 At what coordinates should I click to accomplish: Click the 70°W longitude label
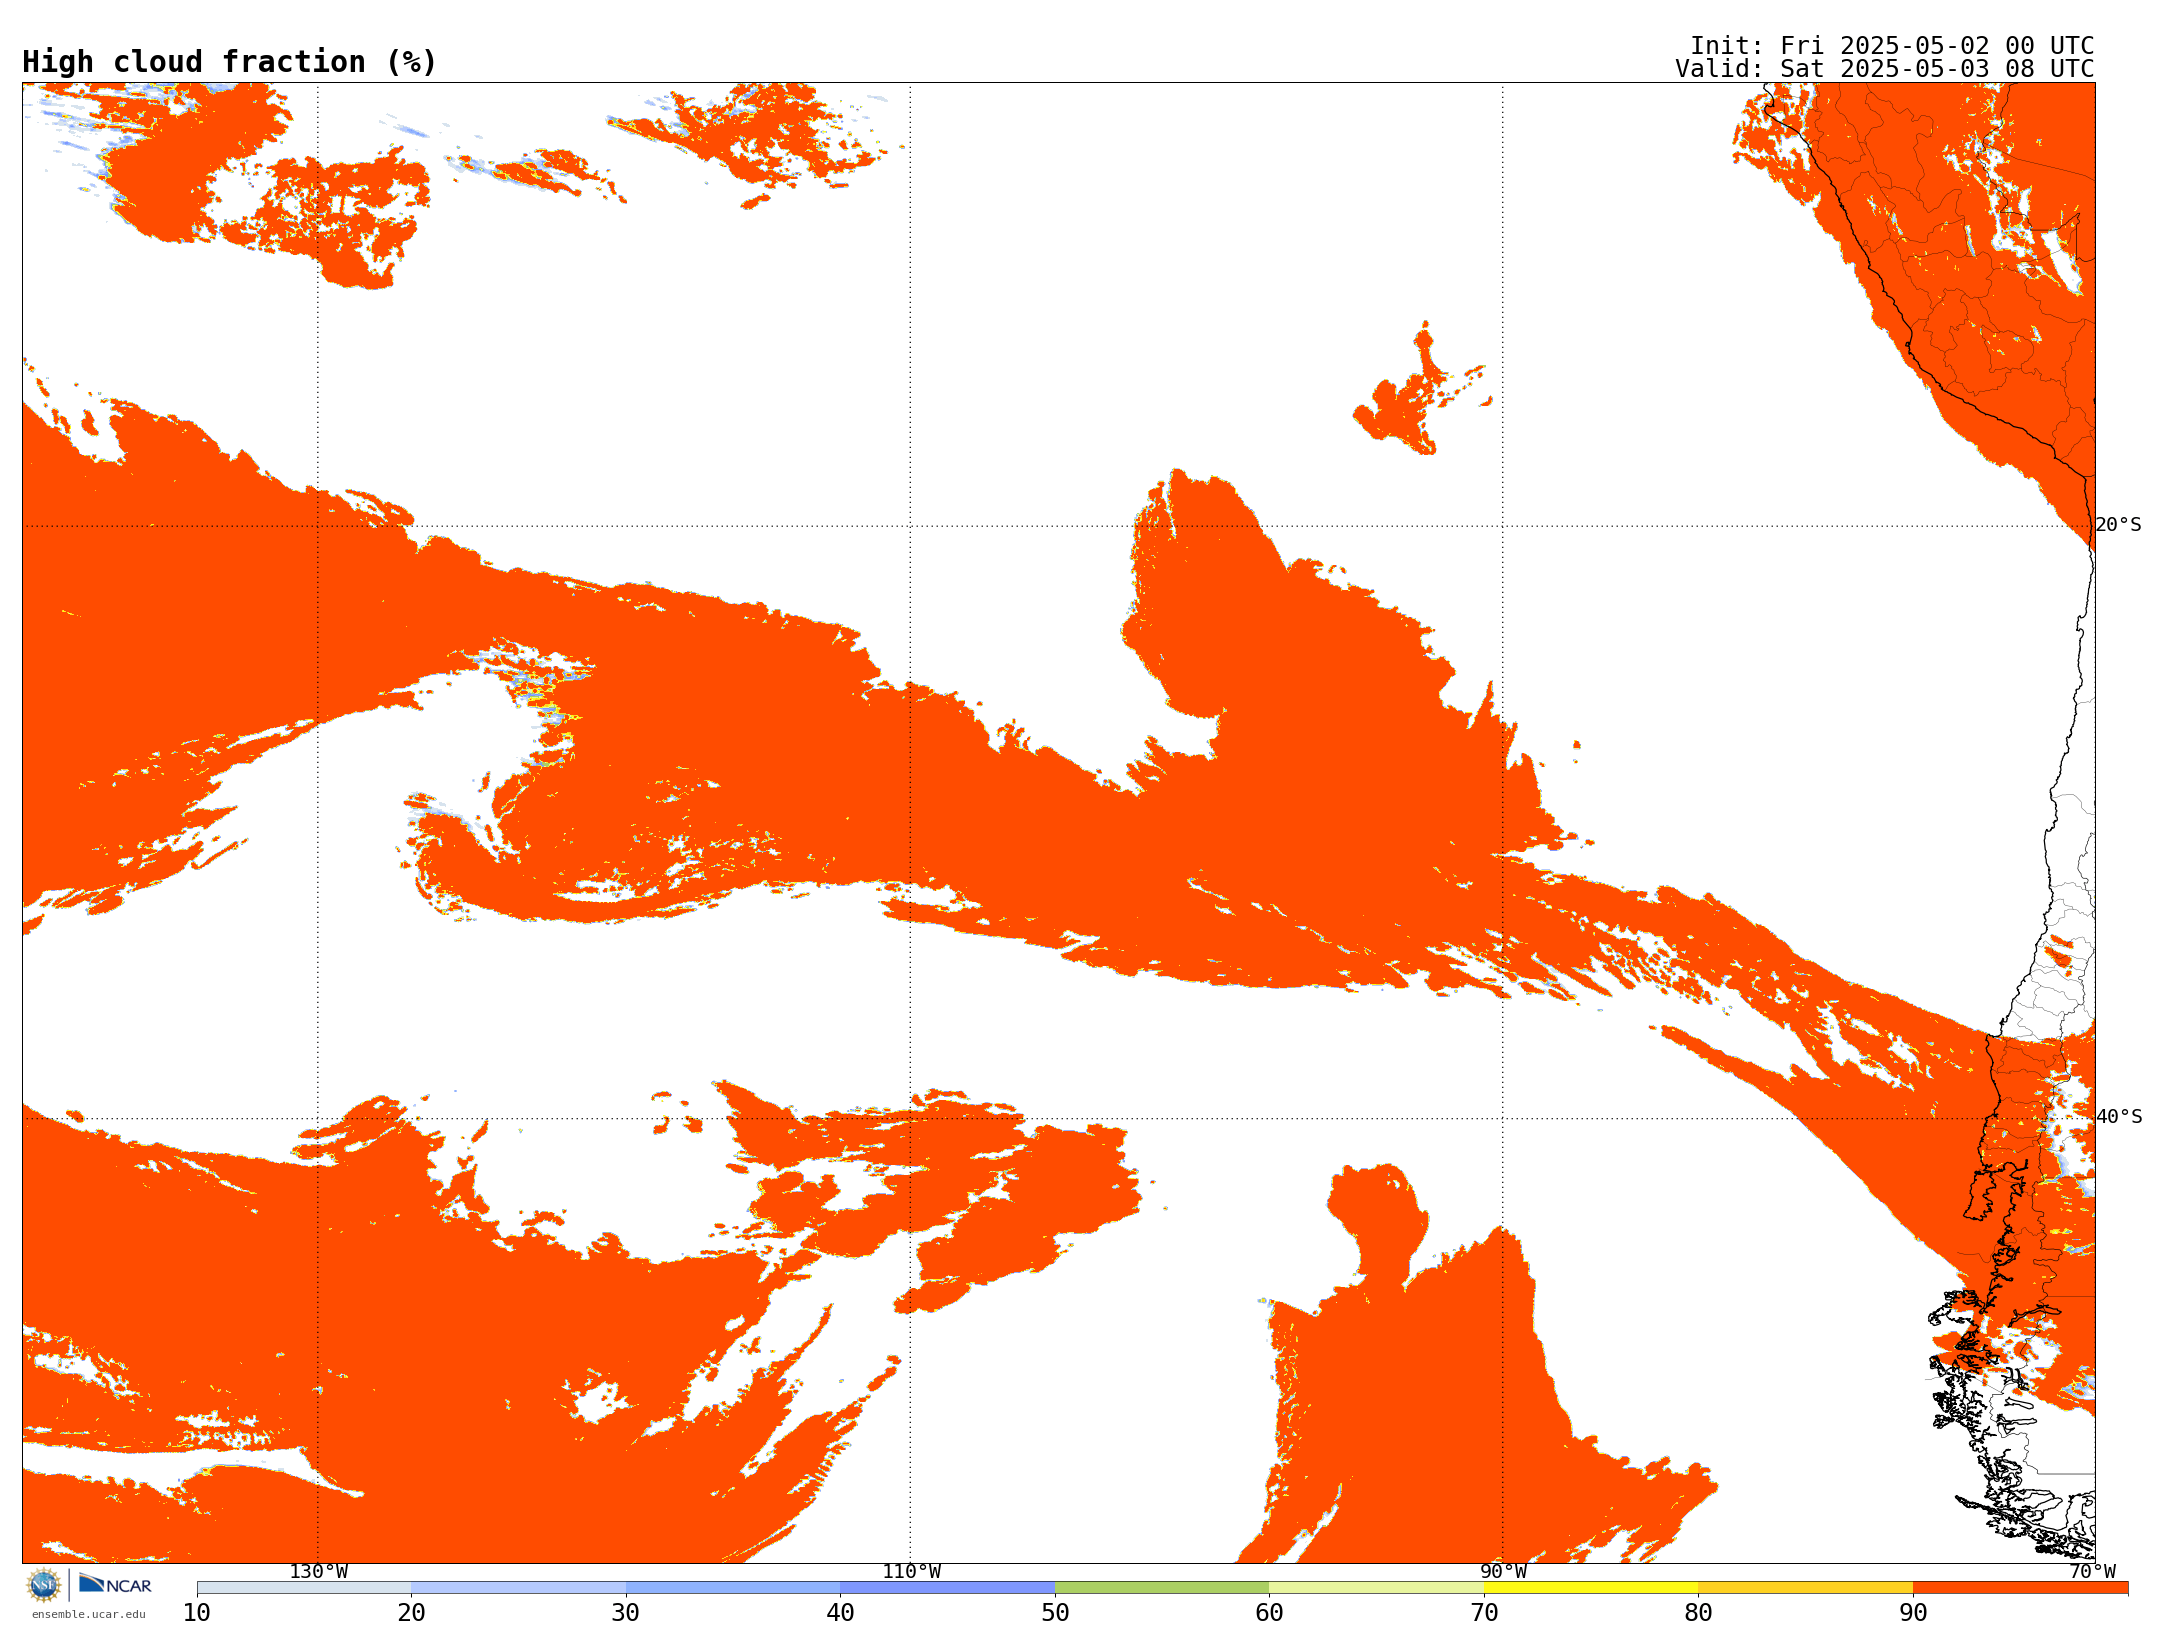(x=2092, y=1572)
